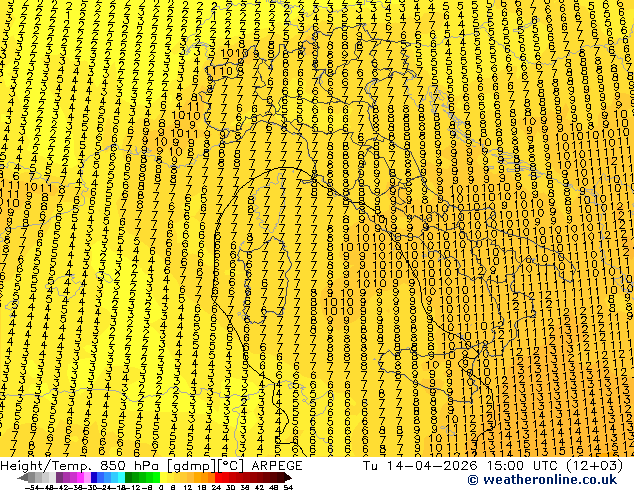The image size is (634, 490).
Task: Pick the bright yellow swatch above 0
Action: pos(163,477)
